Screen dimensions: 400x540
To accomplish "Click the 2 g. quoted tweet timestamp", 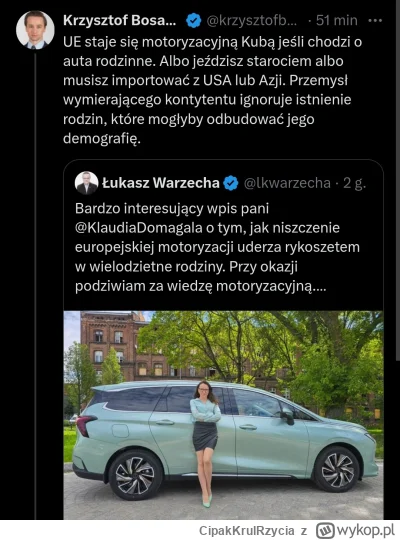I will (x=355, y=183).
